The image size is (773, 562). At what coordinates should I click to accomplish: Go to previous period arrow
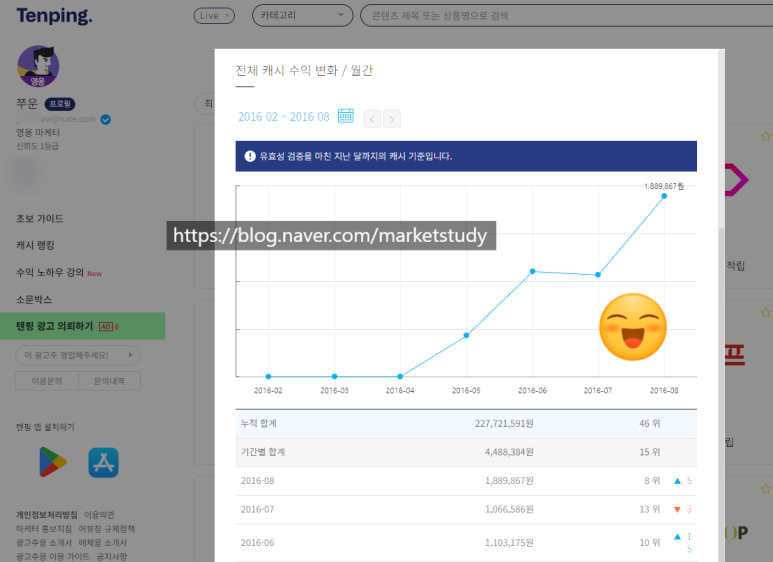pos(372,119)
